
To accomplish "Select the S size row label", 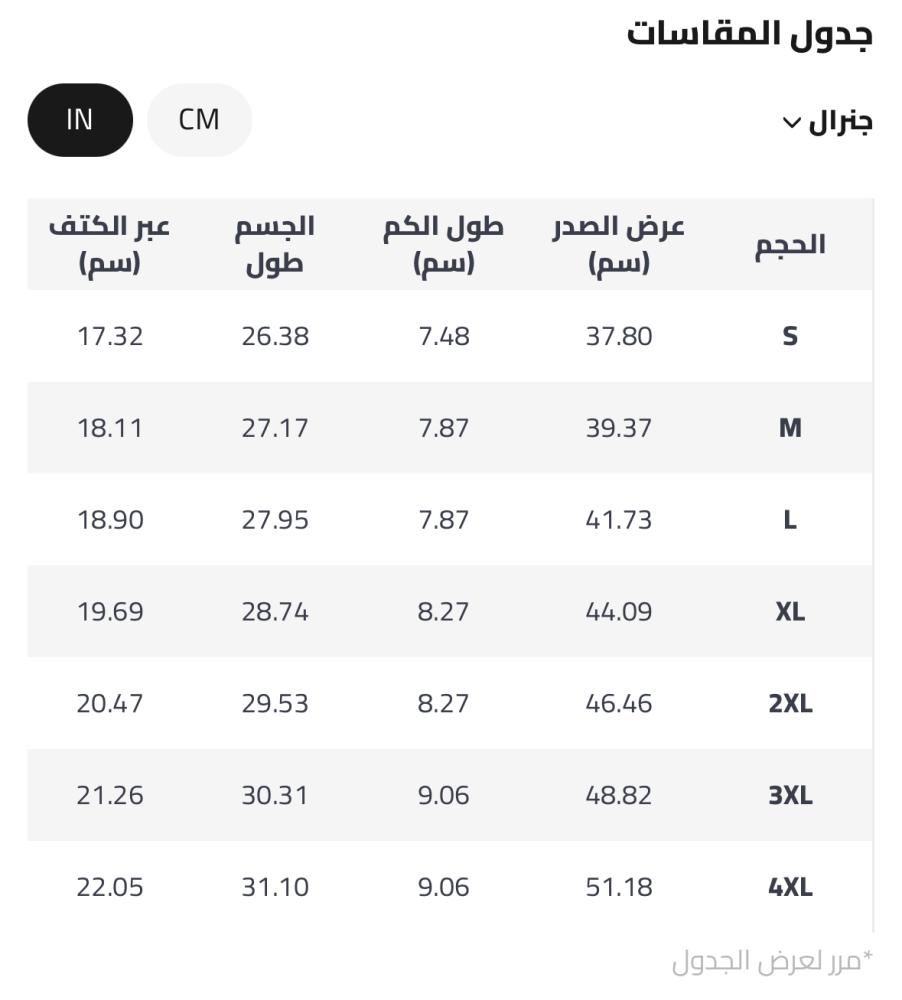I will pyautogui.click(x=790, y=336).
